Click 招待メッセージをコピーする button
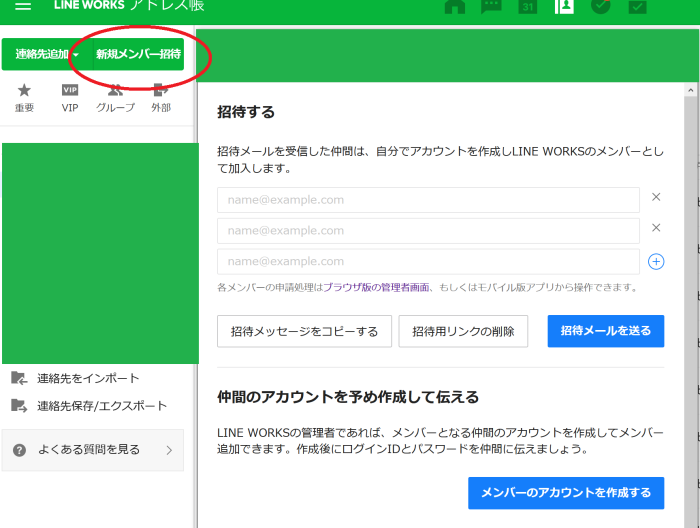The image size is (700, 528). tap(304, 331)
